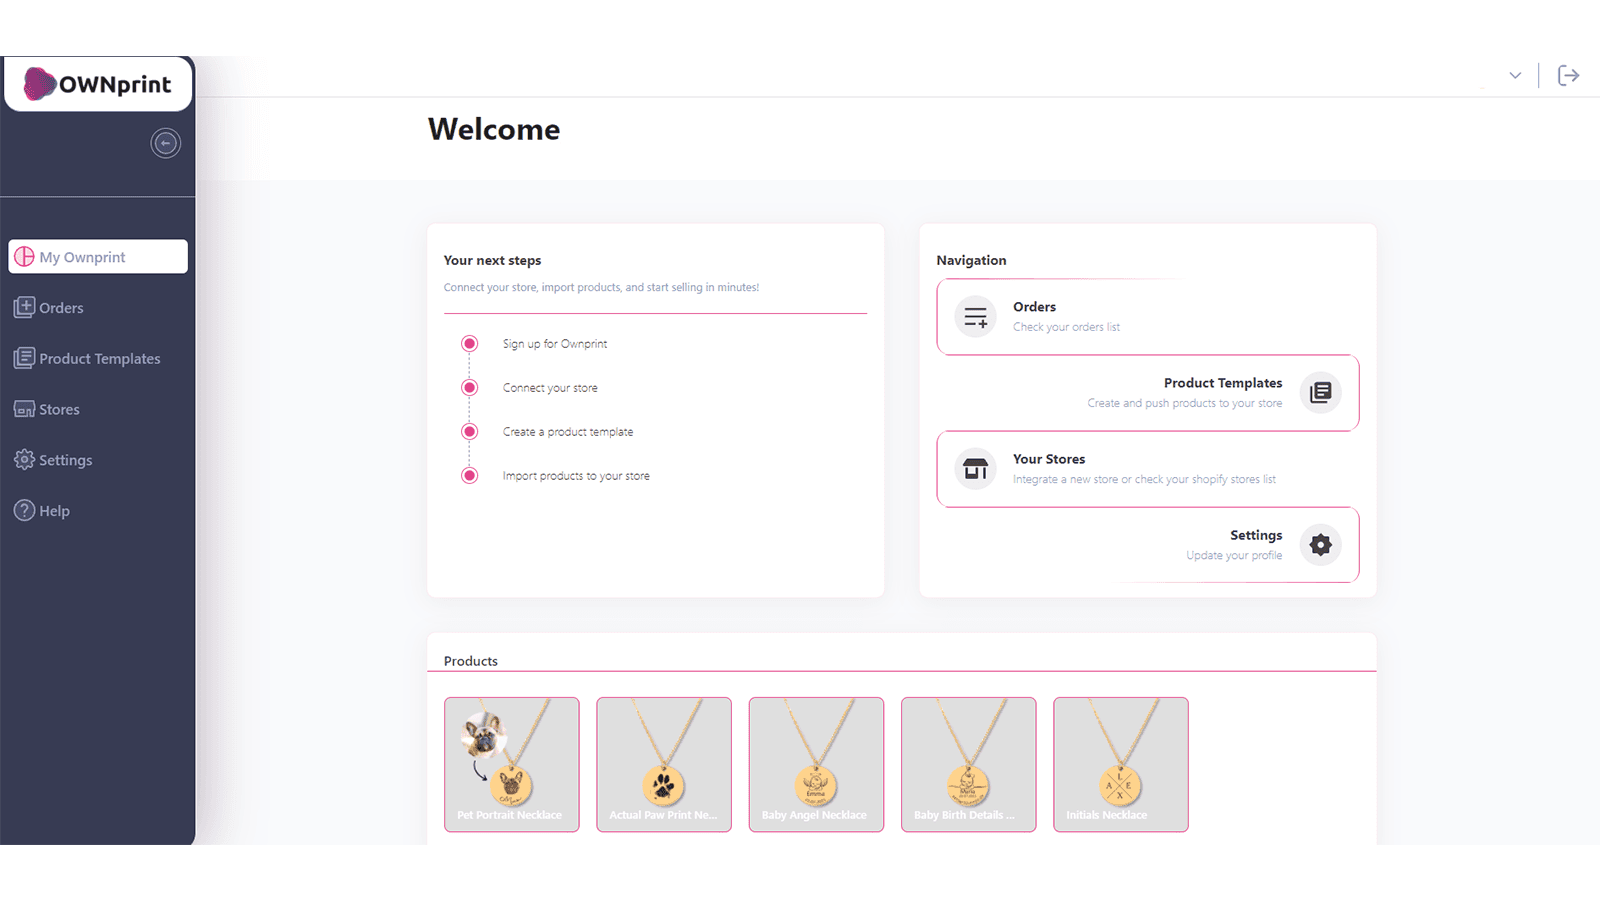This screenshot has width=1600, height=900.
Task: Select the Product Templates icon in the sidebar
Action: (24, 358)
